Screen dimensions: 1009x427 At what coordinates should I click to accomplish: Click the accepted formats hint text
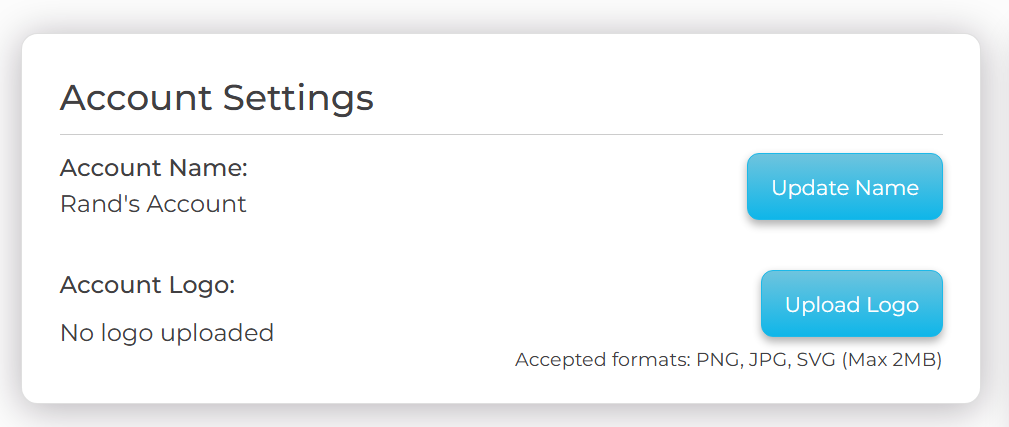pyautogui.click(x=728, y=360)
